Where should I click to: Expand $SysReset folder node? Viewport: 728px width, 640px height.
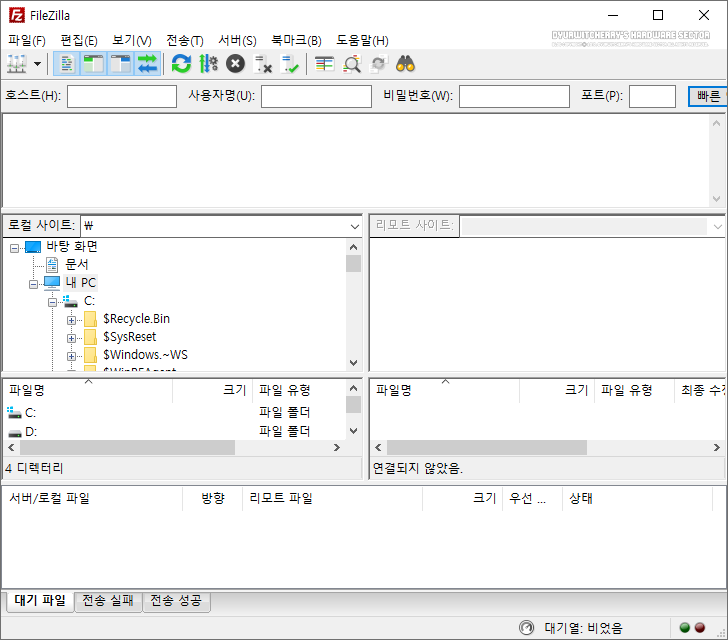[x=71, y=338]
